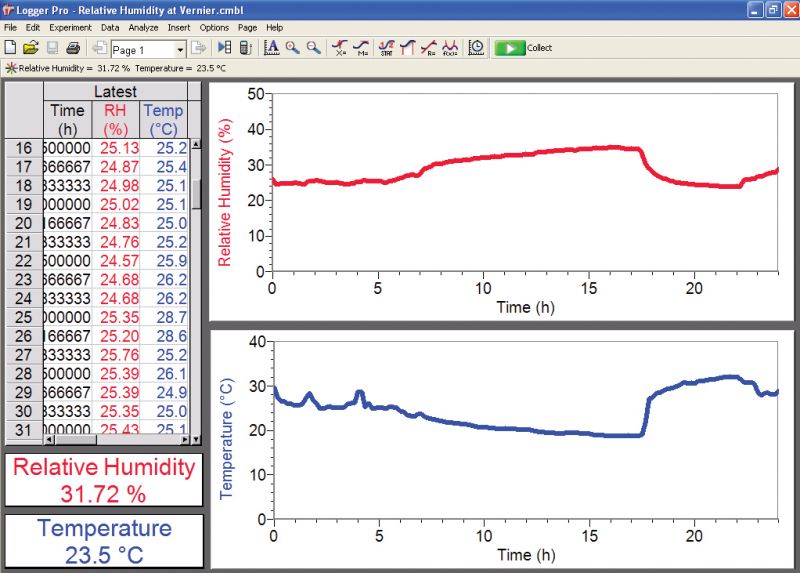The height and width of the screenshot is (573, 800).
Task: Click the sensor status icon beside Relative Humidity
Action: 11,68
